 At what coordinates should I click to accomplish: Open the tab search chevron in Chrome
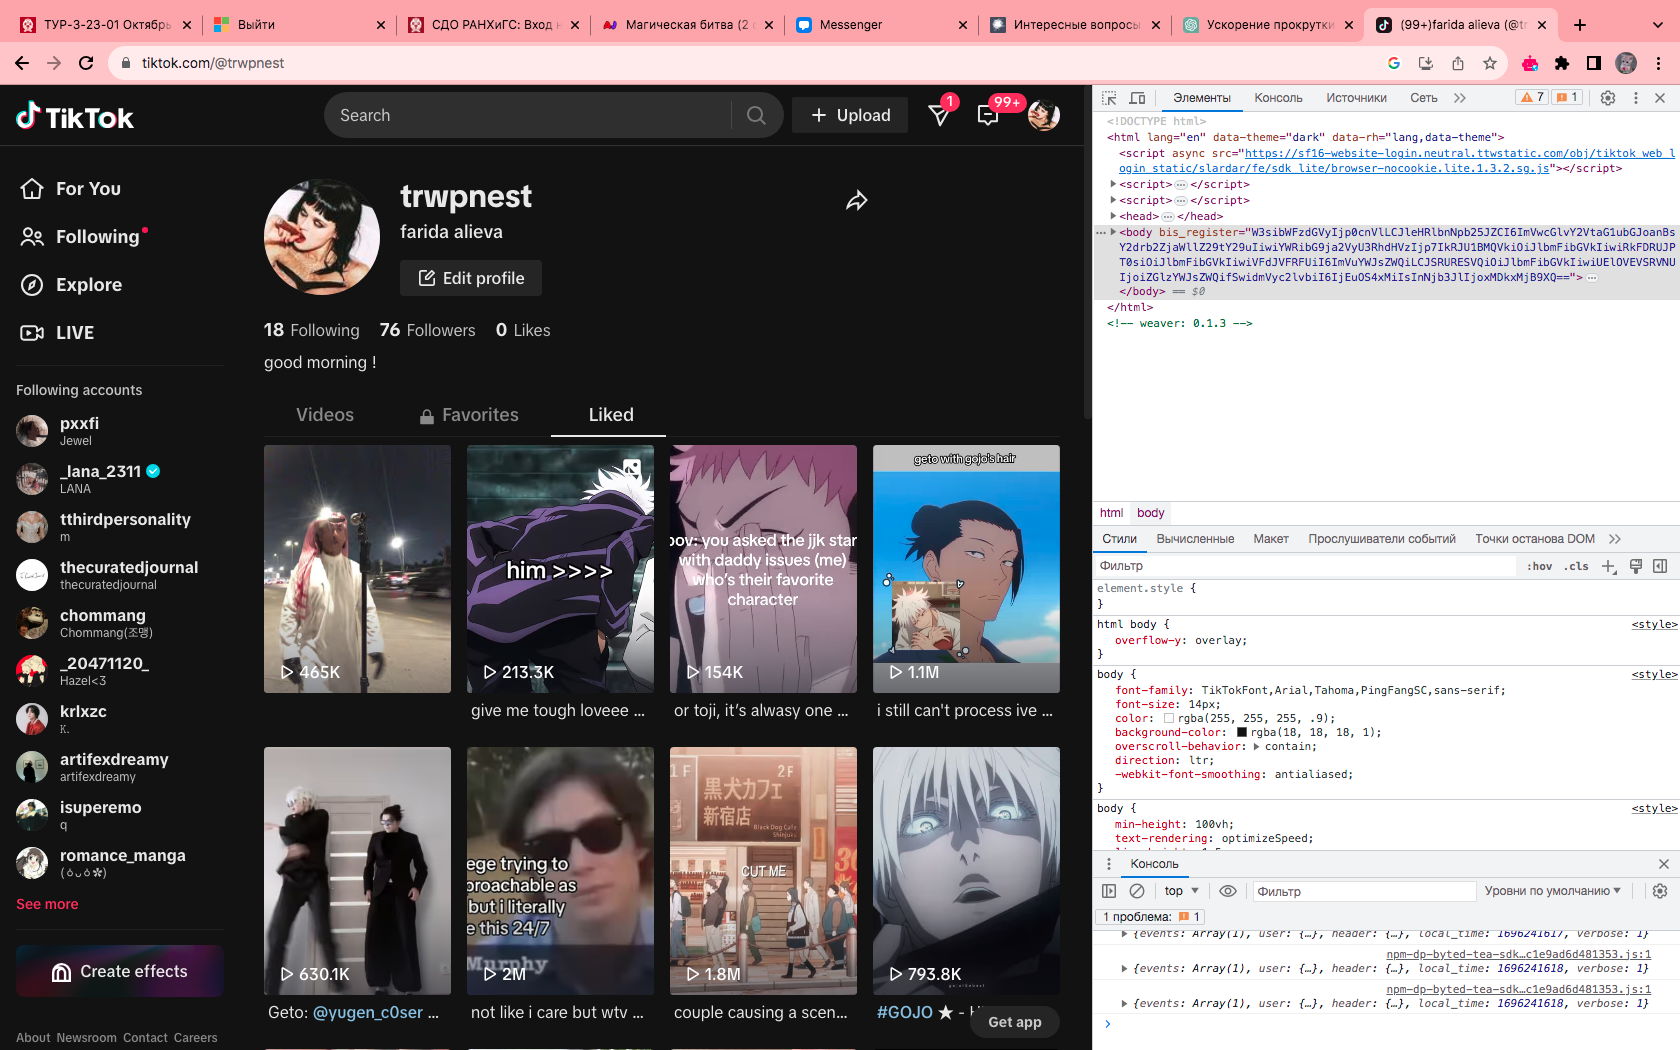click(x=1658, y=25)
